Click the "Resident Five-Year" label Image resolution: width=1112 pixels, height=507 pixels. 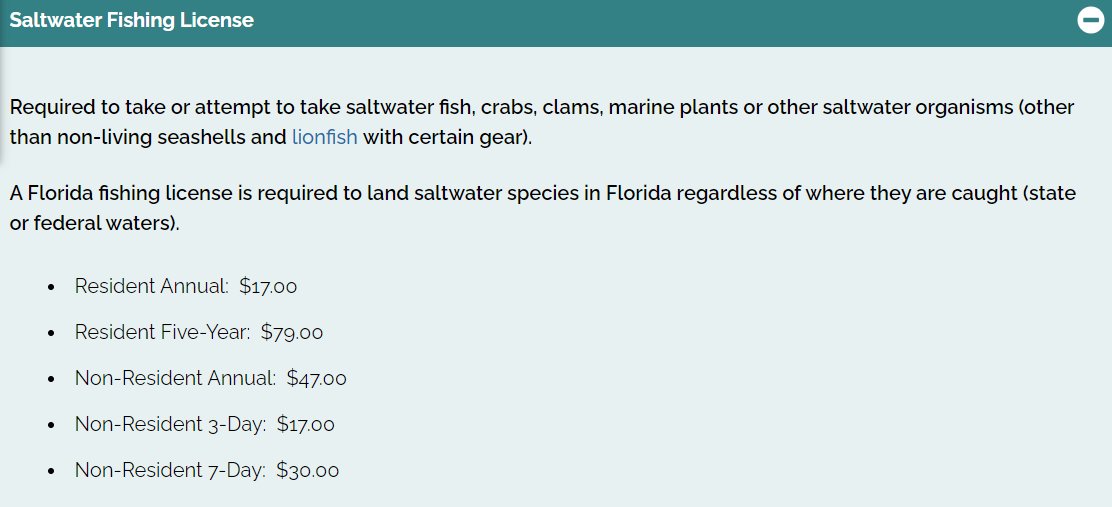(x=162, y=332)
